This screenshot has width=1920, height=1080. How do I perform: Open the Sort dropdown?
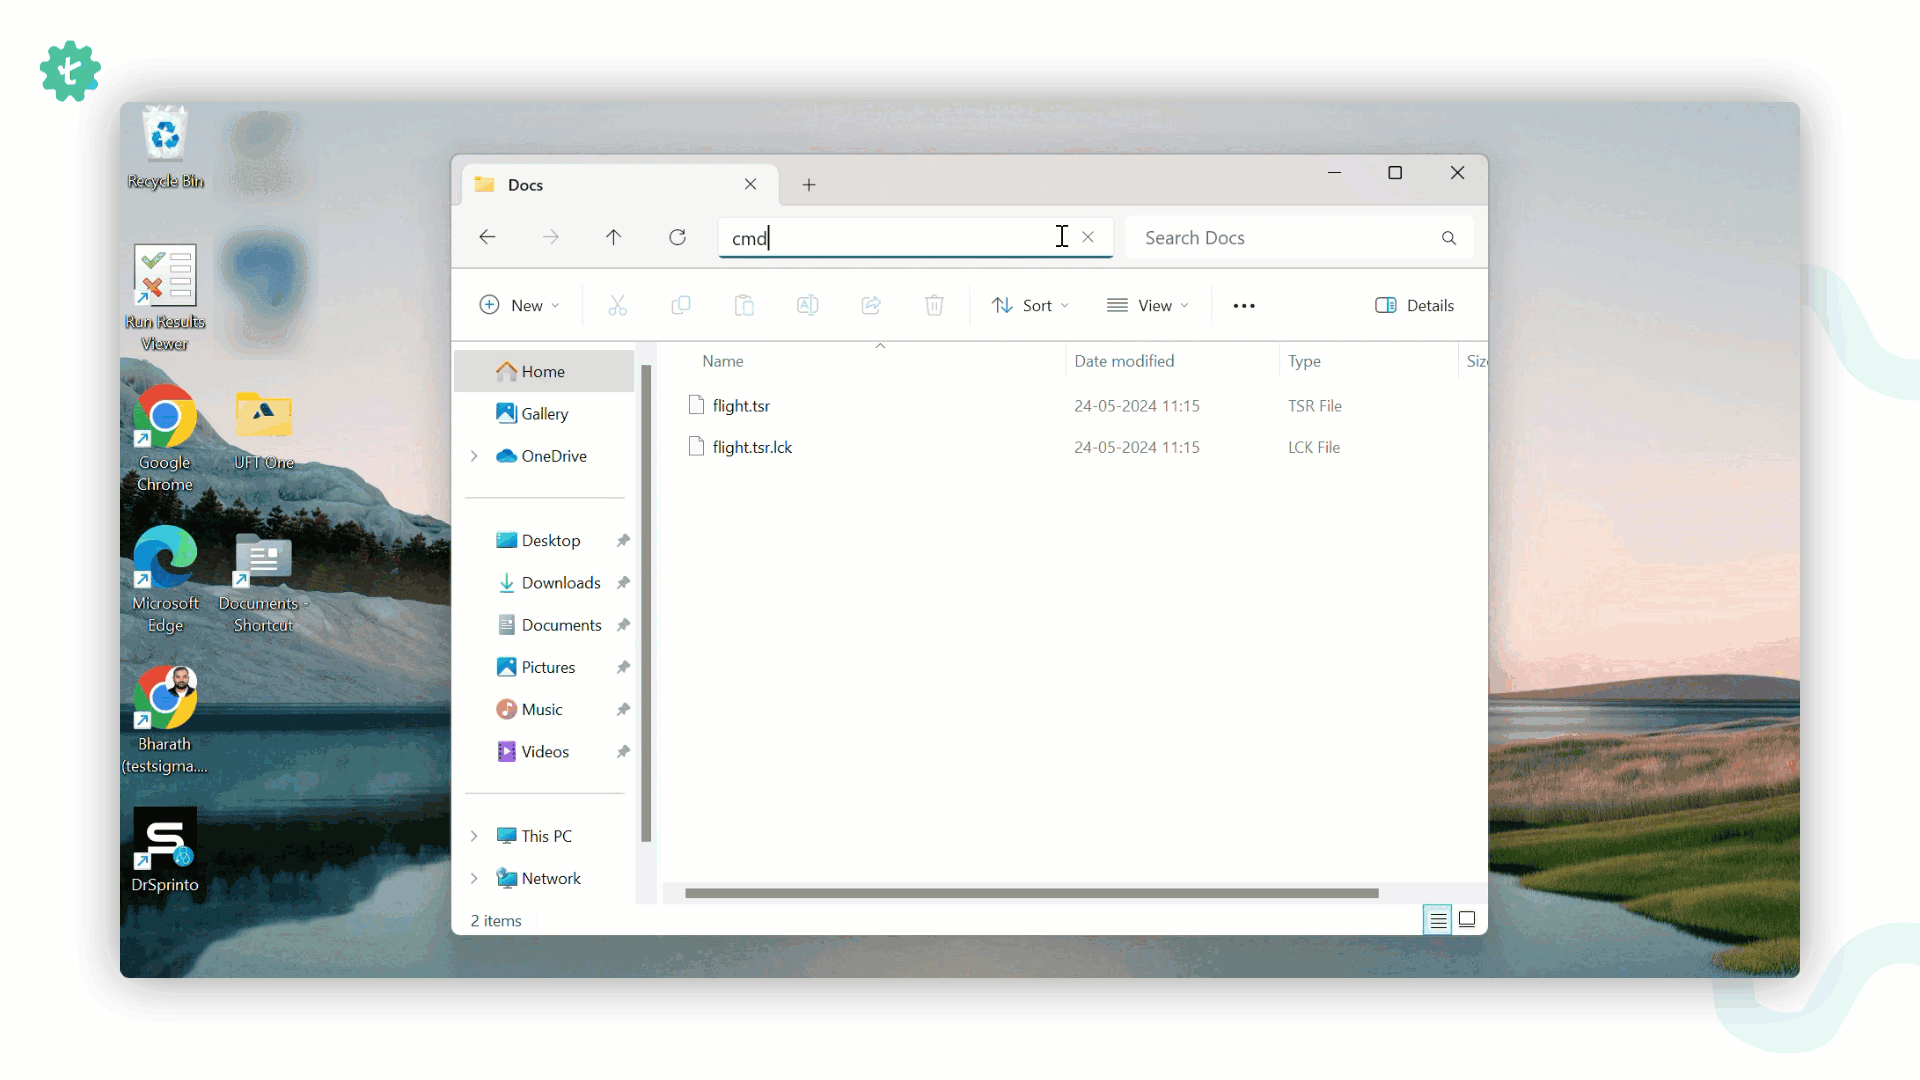pyautogui.click(x=1030, y=305)
